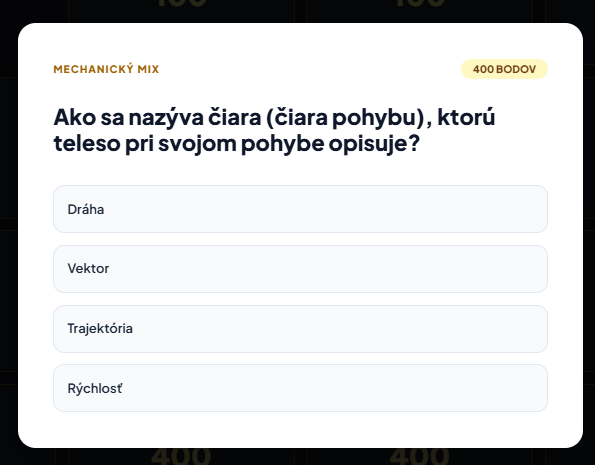
Task: Click the dimmed 400 tile behind dialog's bottom left
Action: (x=181, y=456)
